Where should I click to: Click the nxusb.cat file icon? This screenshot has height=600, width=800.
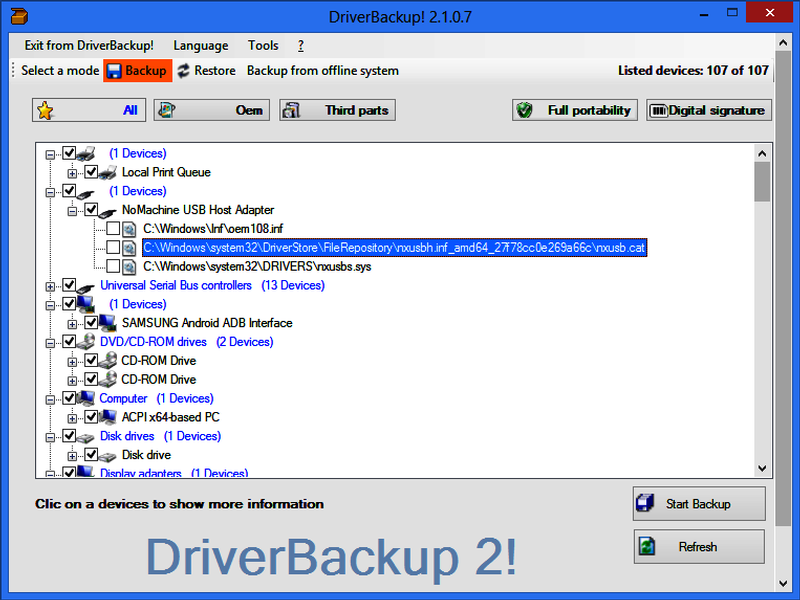coord(129,248)
